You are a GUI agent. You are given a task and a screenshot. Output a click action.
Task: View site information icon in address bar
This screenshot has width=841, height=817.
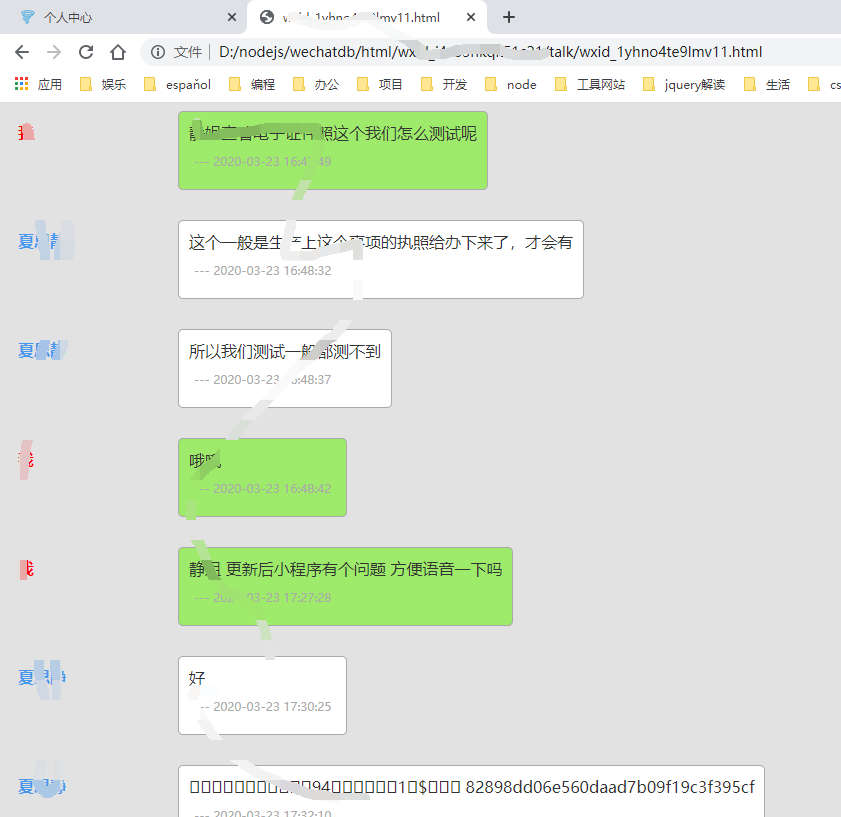click(x=158, y=52)
